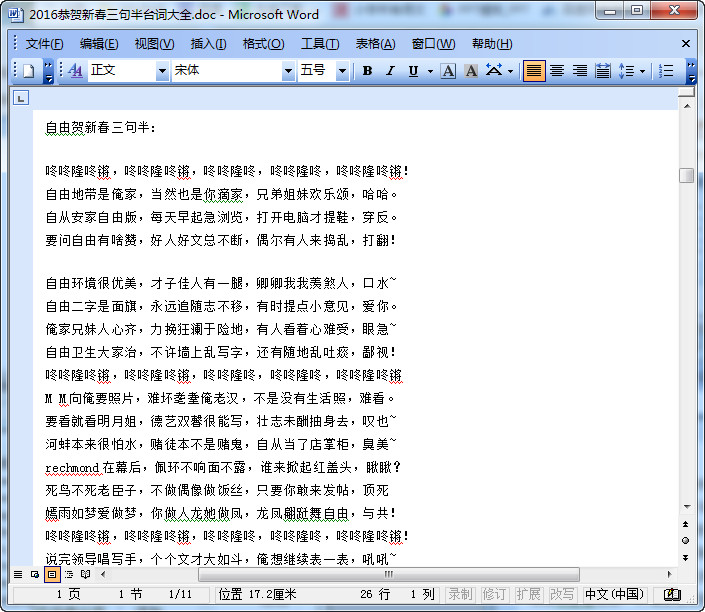Go to the previous page button
The width and height of the screenshot is (705, 612).
[x=686, y=524]
